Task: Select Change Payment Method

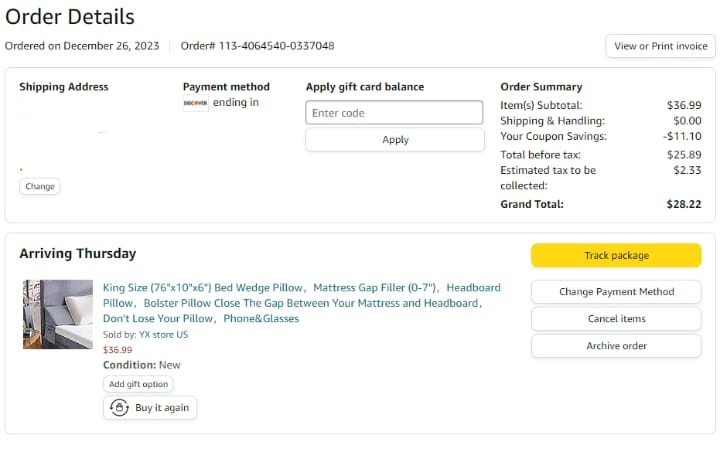Action: (616, 292)
